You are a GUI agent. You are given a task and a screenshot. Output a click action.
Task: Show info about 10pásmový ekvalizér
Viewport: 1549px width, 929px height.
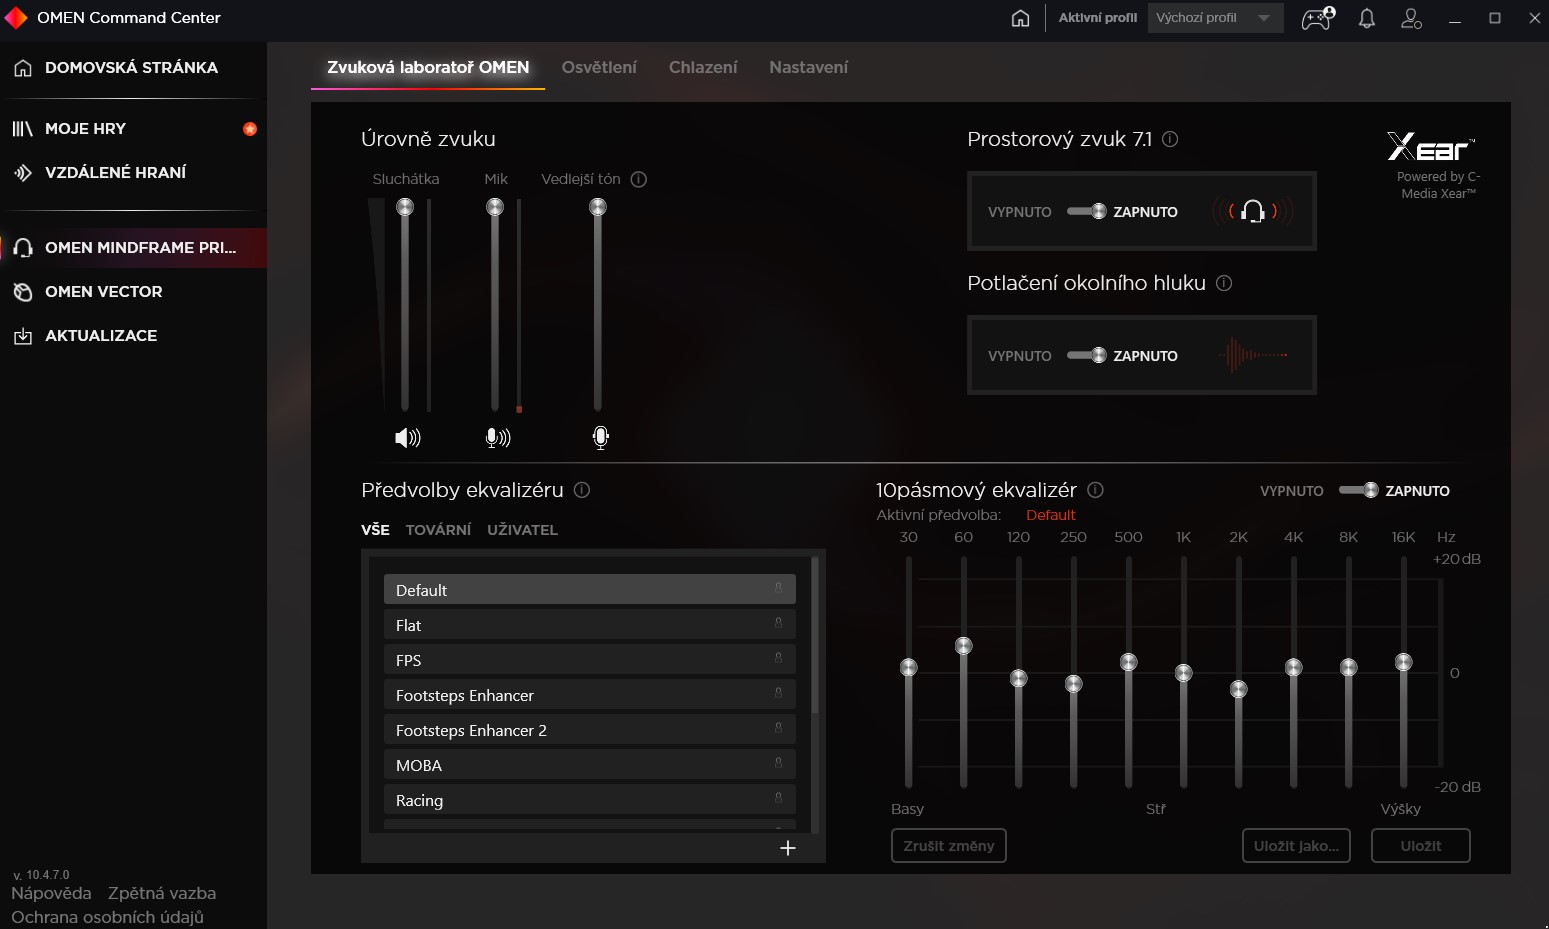point(1095,490)
